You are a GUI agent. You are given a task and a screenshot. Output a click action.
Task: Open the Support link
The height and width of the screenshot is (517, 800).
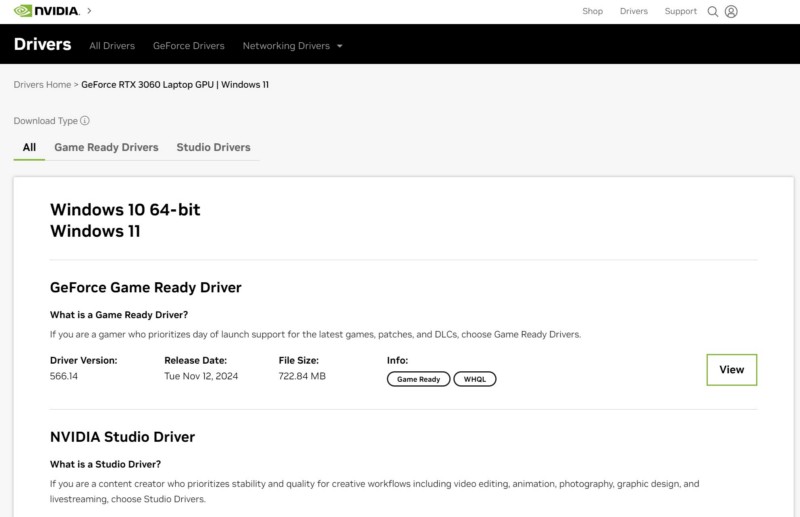coord(680,11)
